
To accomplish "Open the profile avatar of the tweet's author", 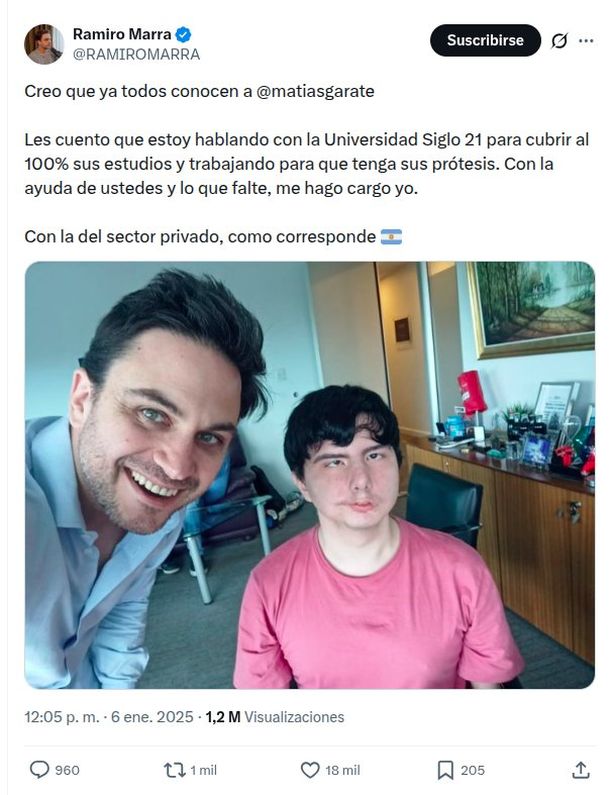I will 44,44.
